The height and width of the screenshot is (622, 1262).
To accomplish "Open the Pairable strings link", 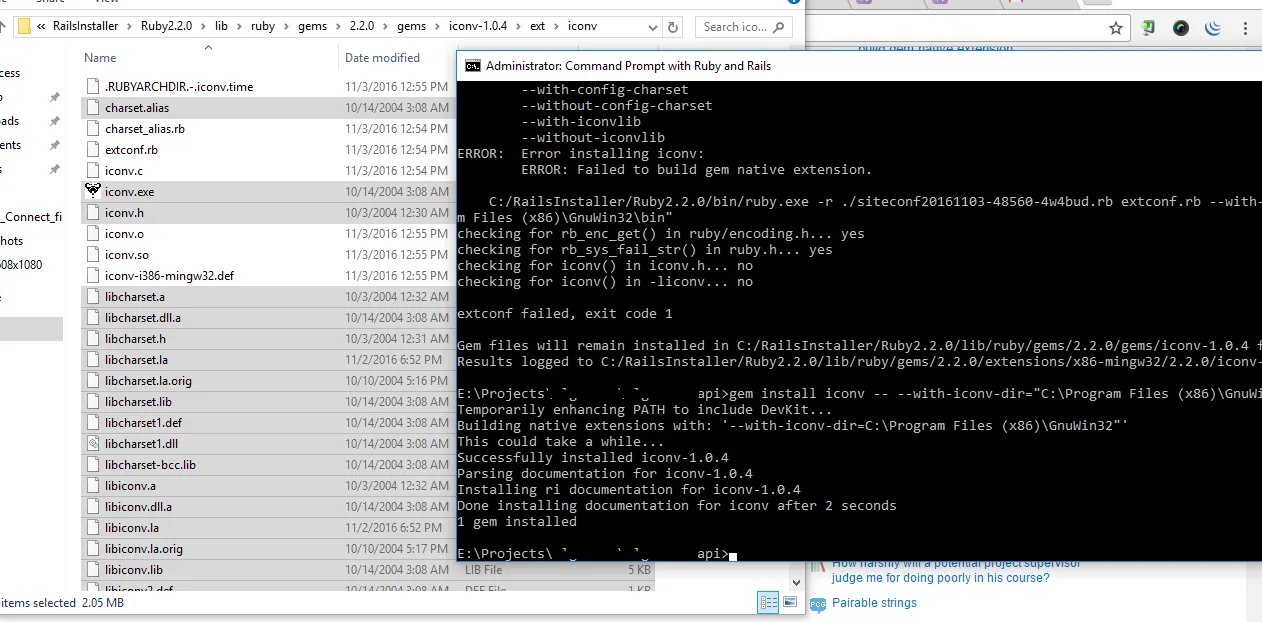I will pos(874,603).
